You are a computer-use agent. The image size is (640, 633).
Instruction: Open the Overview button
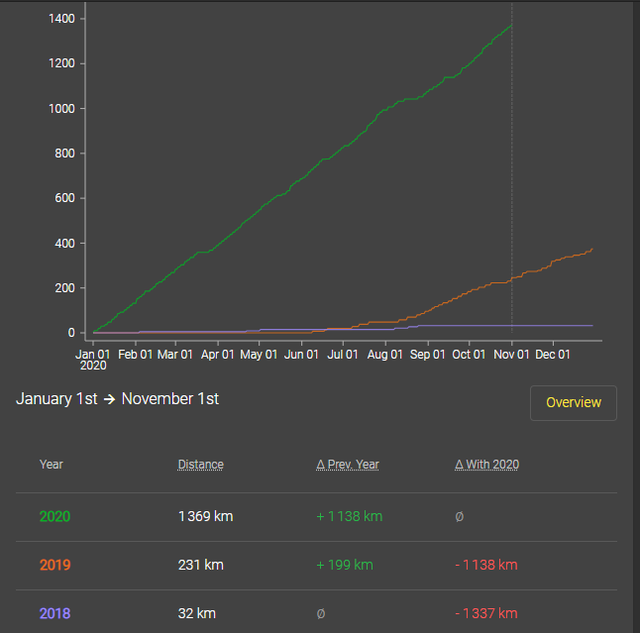click(x=573, y=402)
